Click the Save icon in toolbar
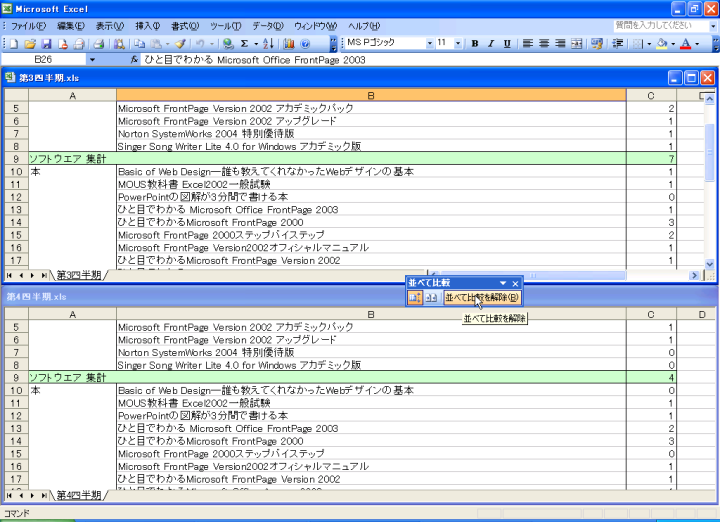This screenshot has width=720, height=522. point(46,44)
